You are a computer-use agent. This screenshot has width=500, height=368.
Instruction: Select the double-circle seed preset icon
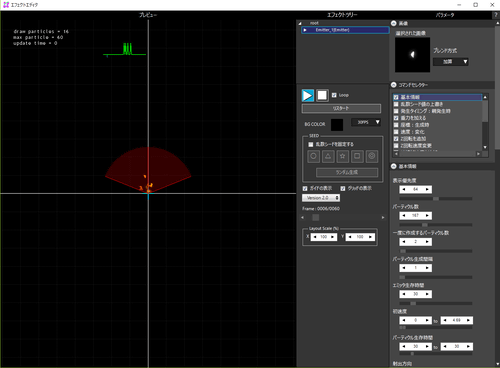[x=372, y=156]
